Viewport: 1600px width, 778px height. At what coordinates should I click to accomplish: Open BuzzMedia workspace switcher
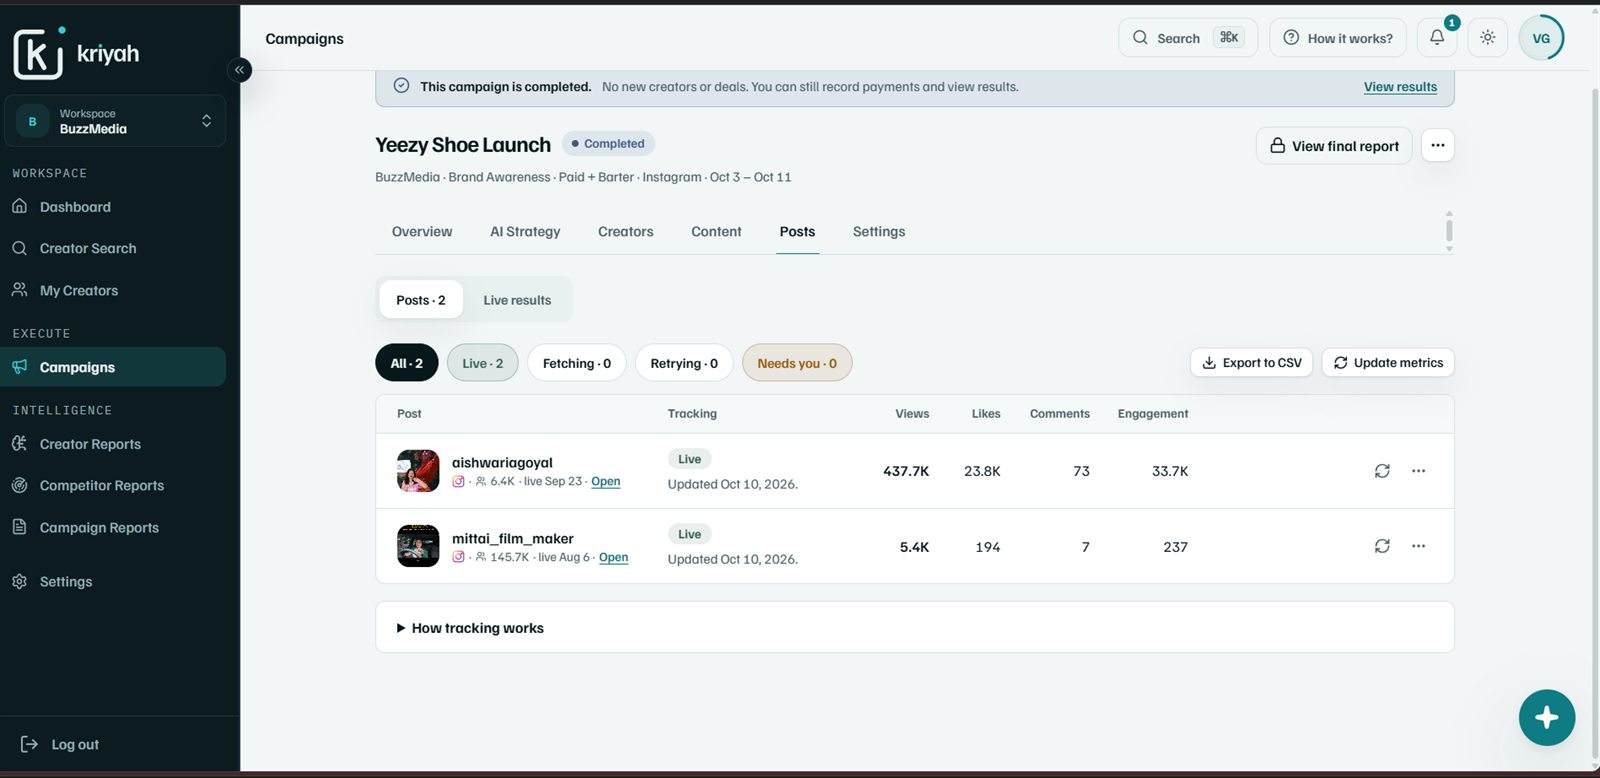[115, 121]
